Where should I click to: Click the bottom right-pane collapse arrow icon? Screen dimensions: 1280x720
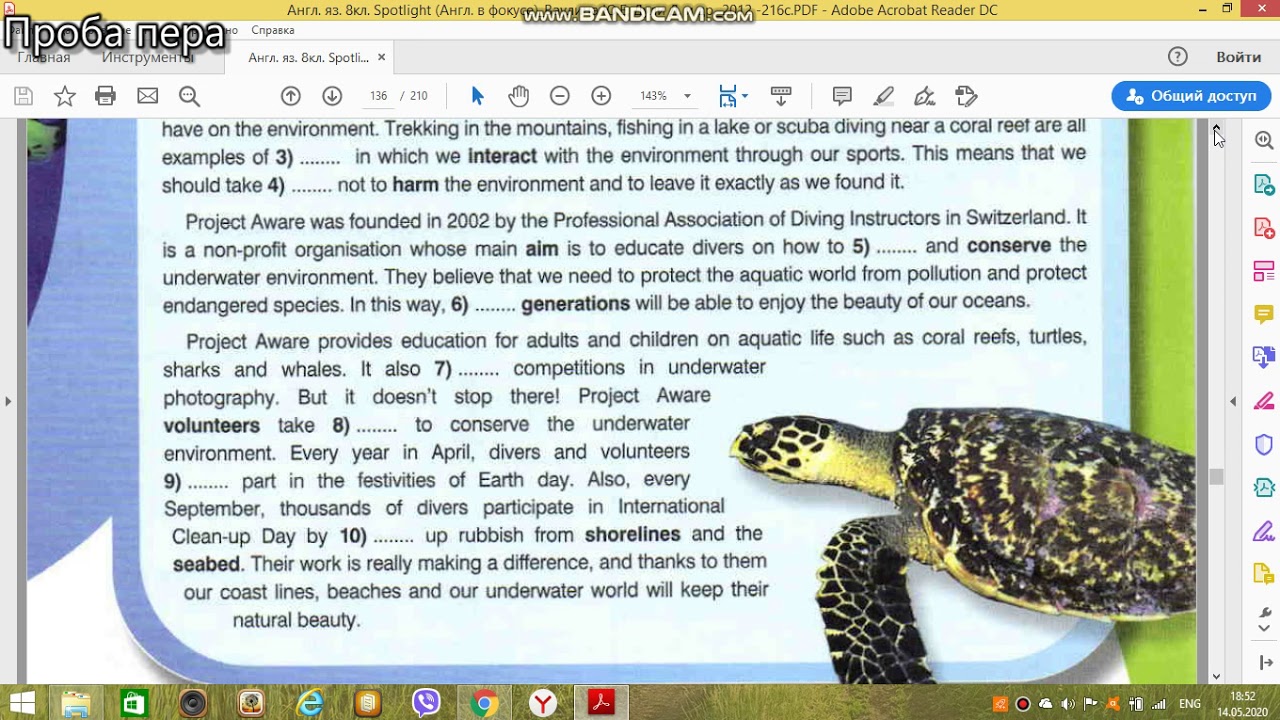1264,661
